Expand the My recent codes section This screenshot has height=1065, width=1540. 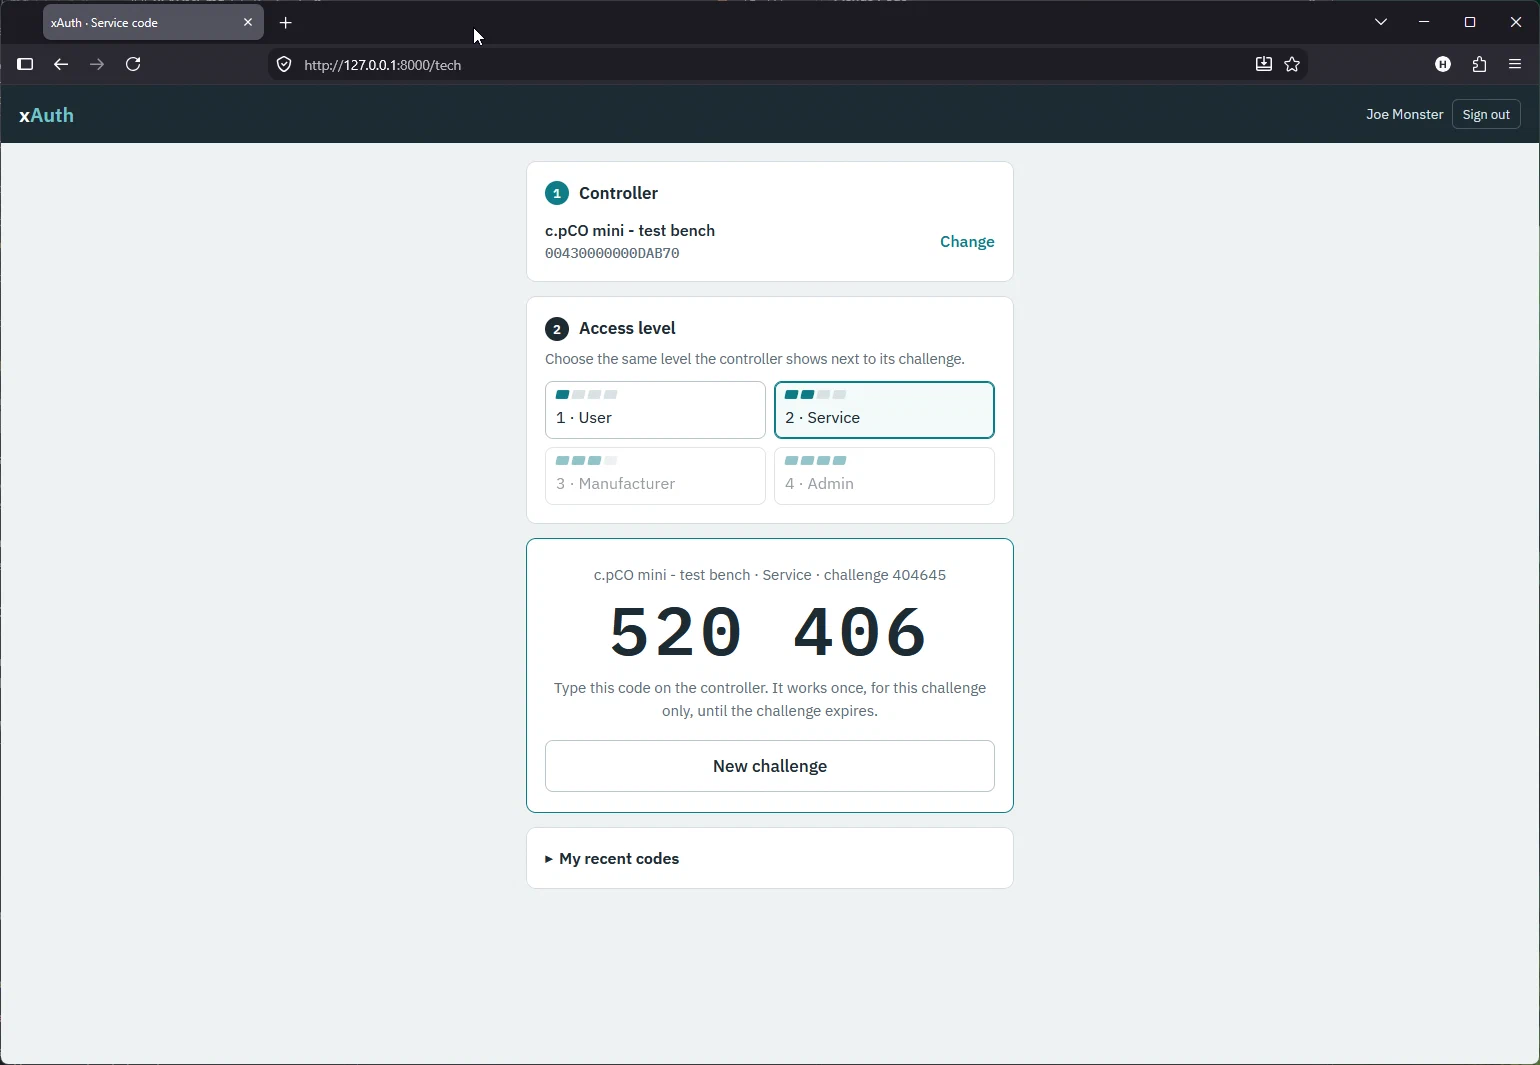612,859
